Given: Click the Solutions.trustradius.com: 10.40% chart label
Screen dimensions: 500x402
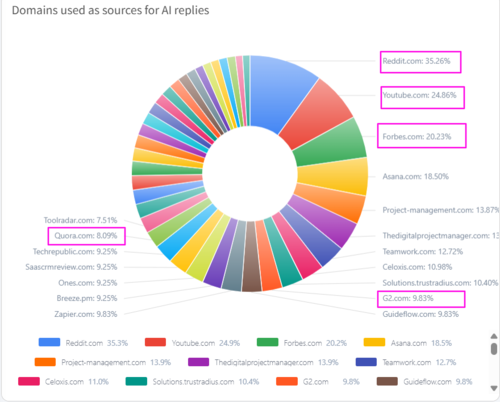Looking at the screenshot, I should [x=440, y=283].
